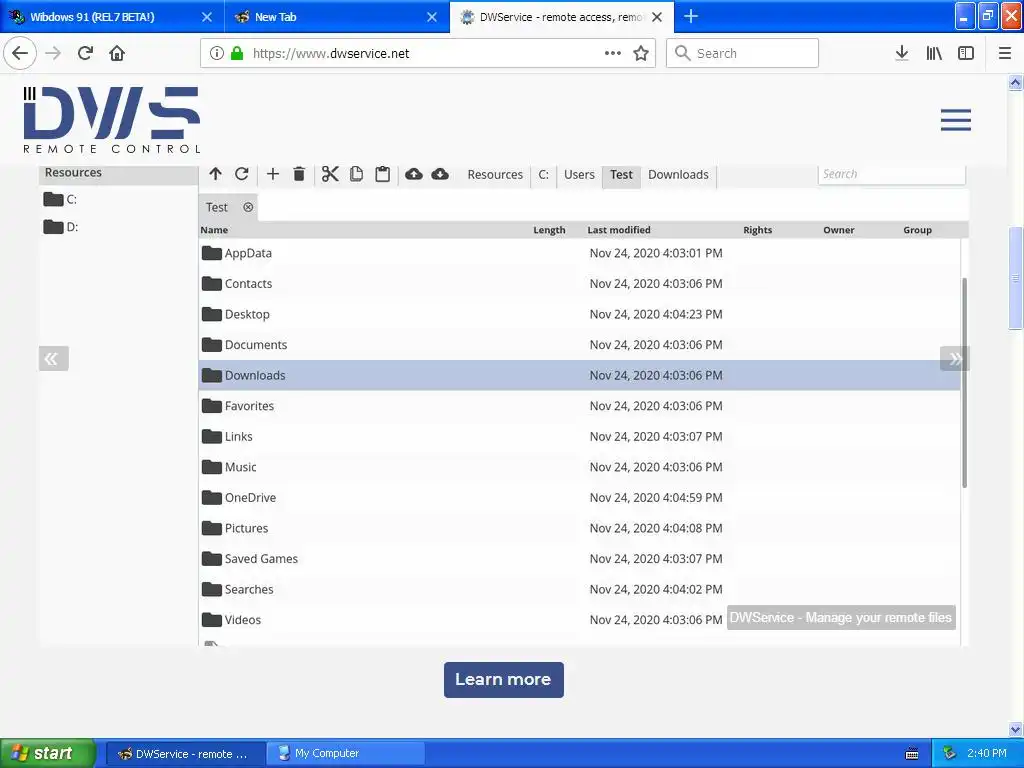Select the Desktop folder
1024x768 pixels.
pyautogui.click(x=579, y=314)
